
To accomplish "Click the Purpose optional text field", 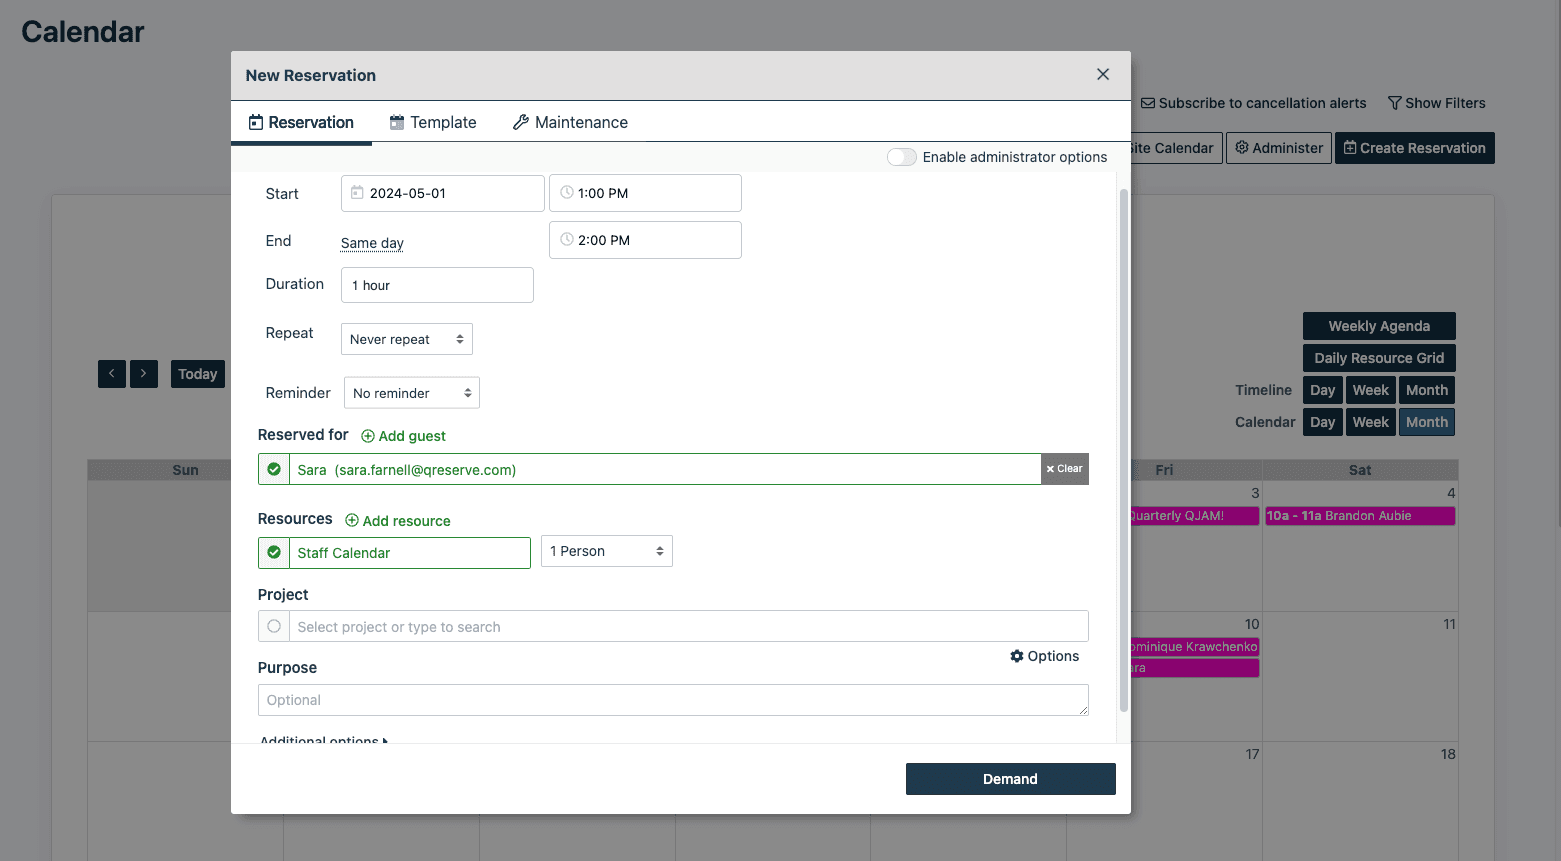I will 672,700.
